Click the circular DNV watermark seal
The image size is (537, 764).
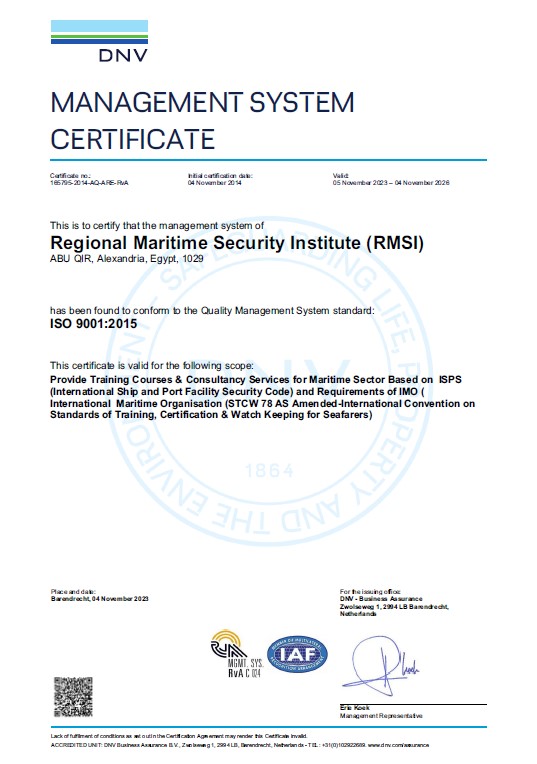click(268, 380)
